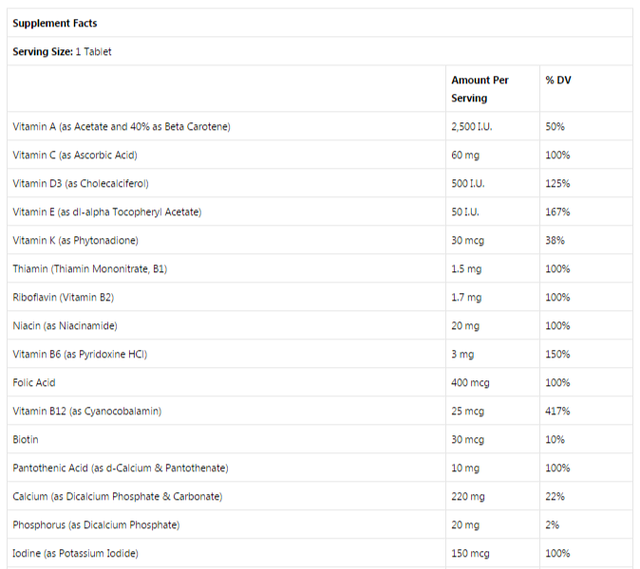Select Vitamin E's 167% daily value
The image size is (640, 569).
click(557, 212)
